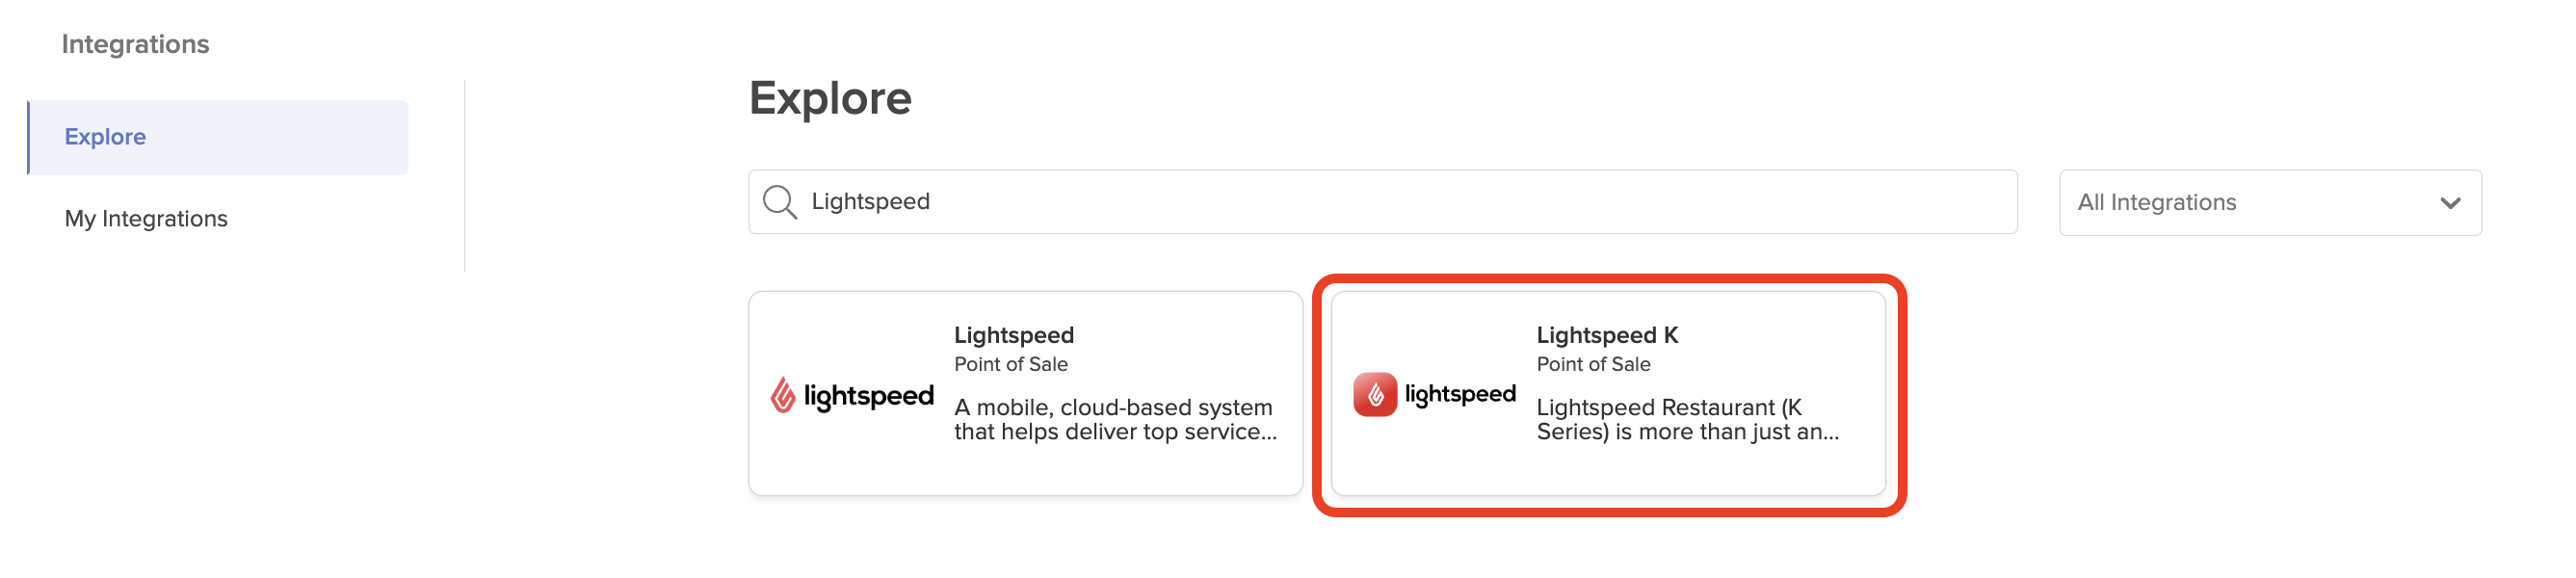Click the Explore page heading
The height and width of the screenshot is (578, 2576).
829,98
